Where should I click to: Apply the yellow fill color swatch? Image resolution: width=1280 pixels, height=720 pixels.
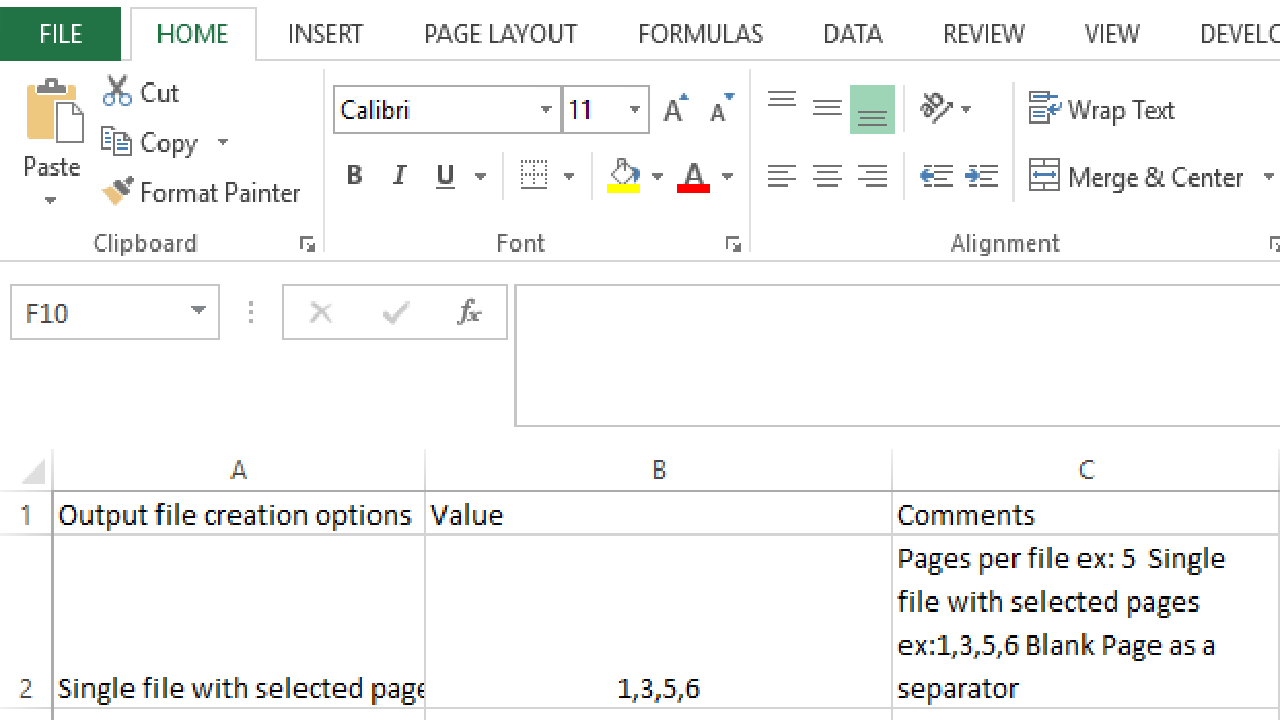tap(624, 177)
